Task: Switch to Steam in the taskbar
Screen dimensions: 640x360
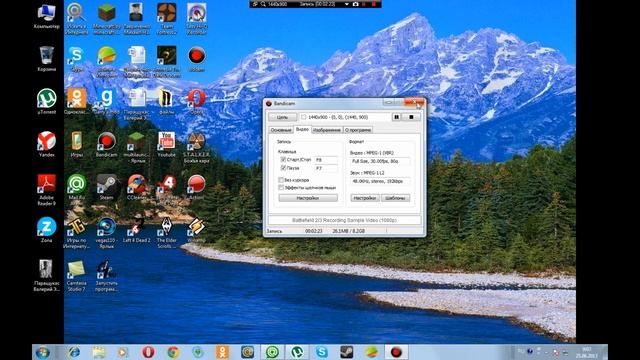Action: tap(347, 352)
